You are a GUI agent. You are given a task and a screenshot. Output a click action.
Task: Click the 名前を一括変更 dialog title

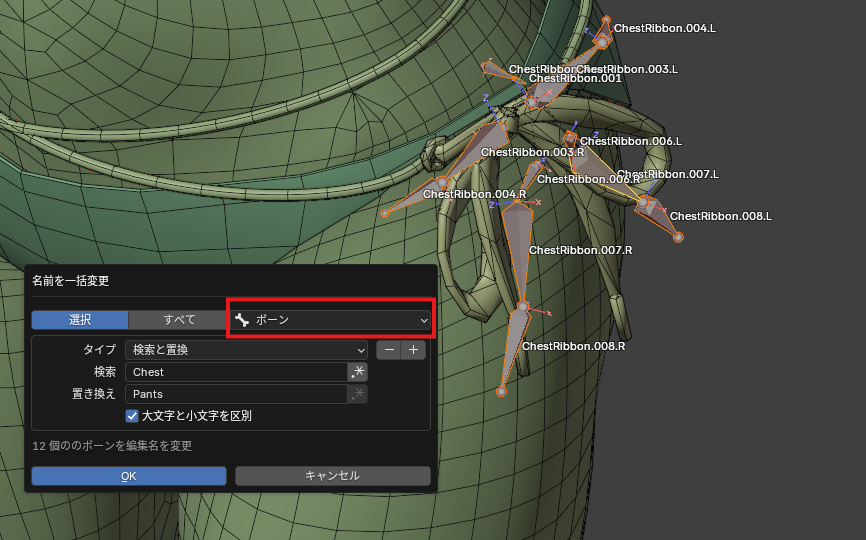point(71,281)
